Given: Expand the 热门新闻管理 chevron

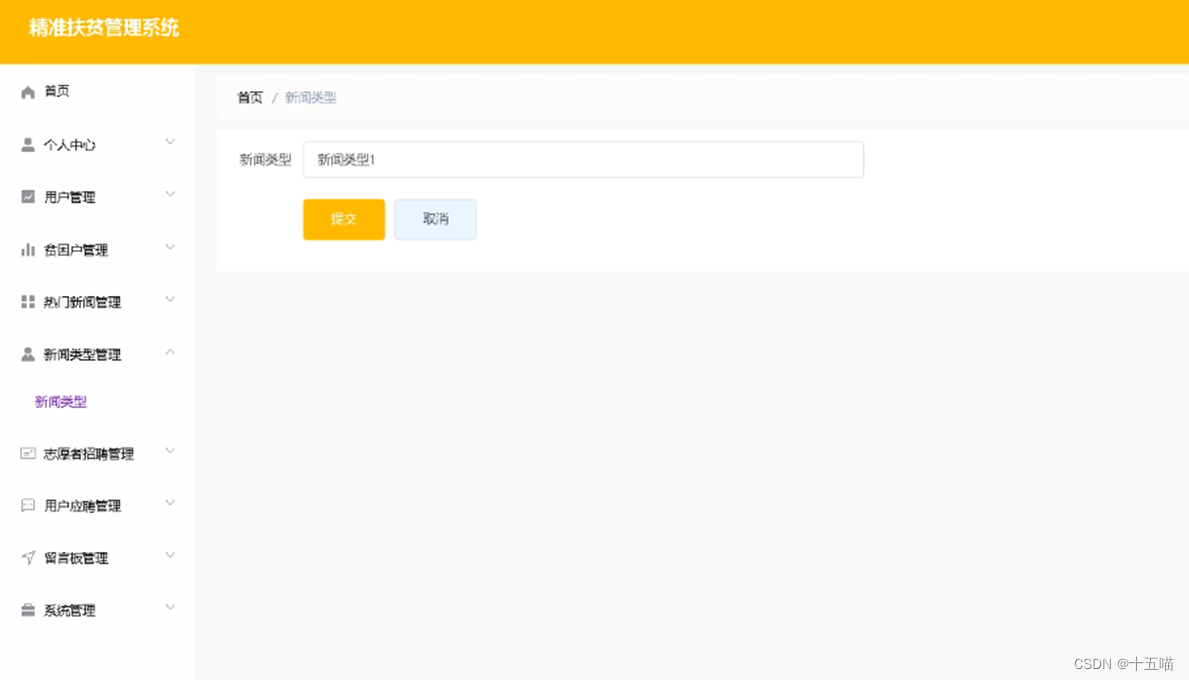Looking at the screenshot, I should [170, 299].
